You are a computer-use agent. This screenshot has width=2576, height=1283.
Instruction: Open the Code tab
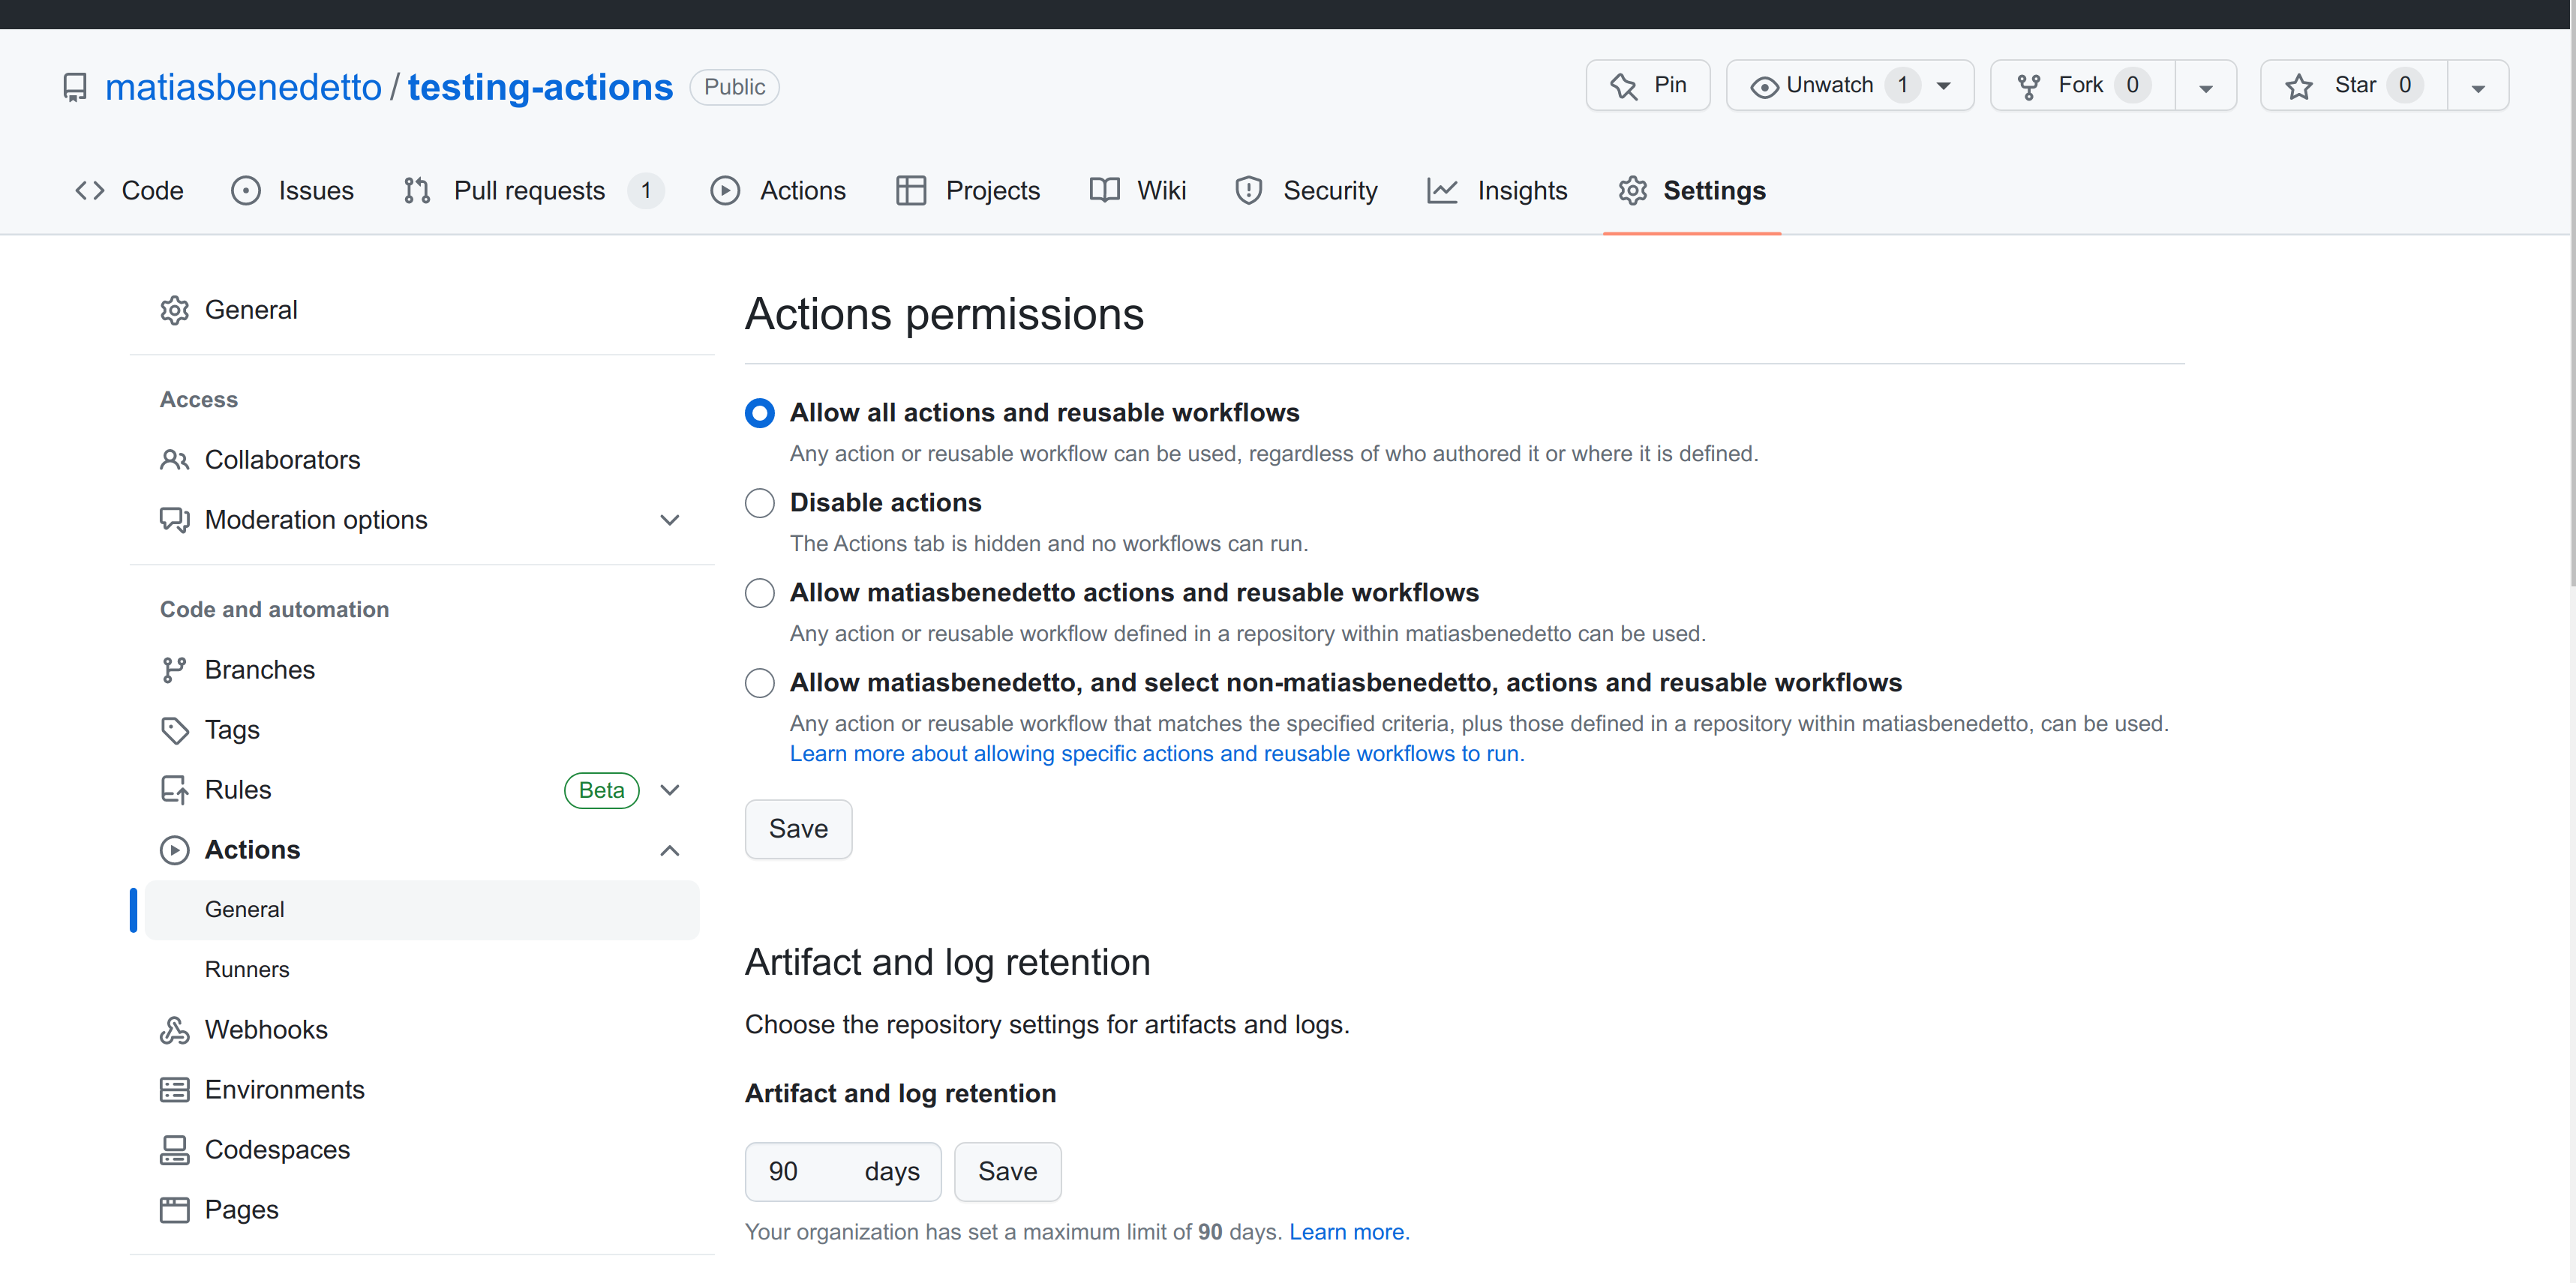129,190
